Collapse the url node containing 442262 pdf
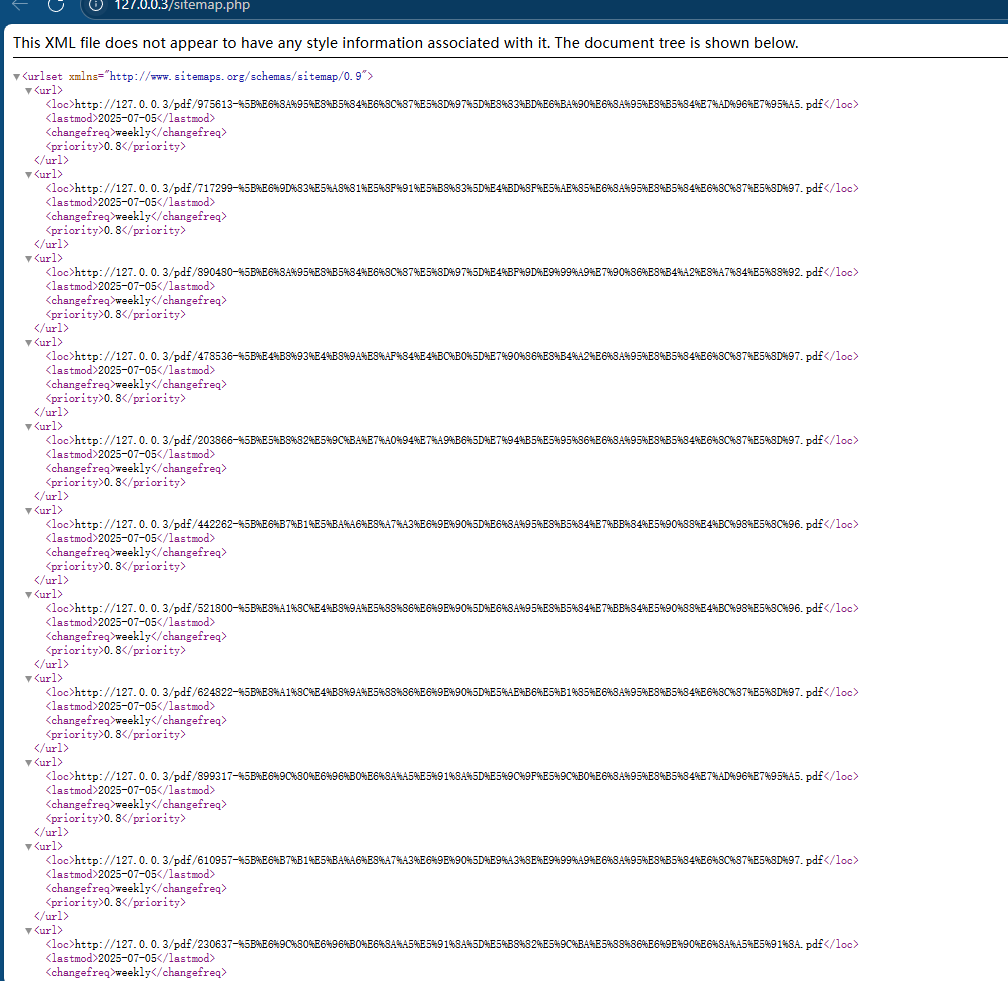The width and height of the screenshot is (1008, 981). pyautogui.click(x=28, y=510)
